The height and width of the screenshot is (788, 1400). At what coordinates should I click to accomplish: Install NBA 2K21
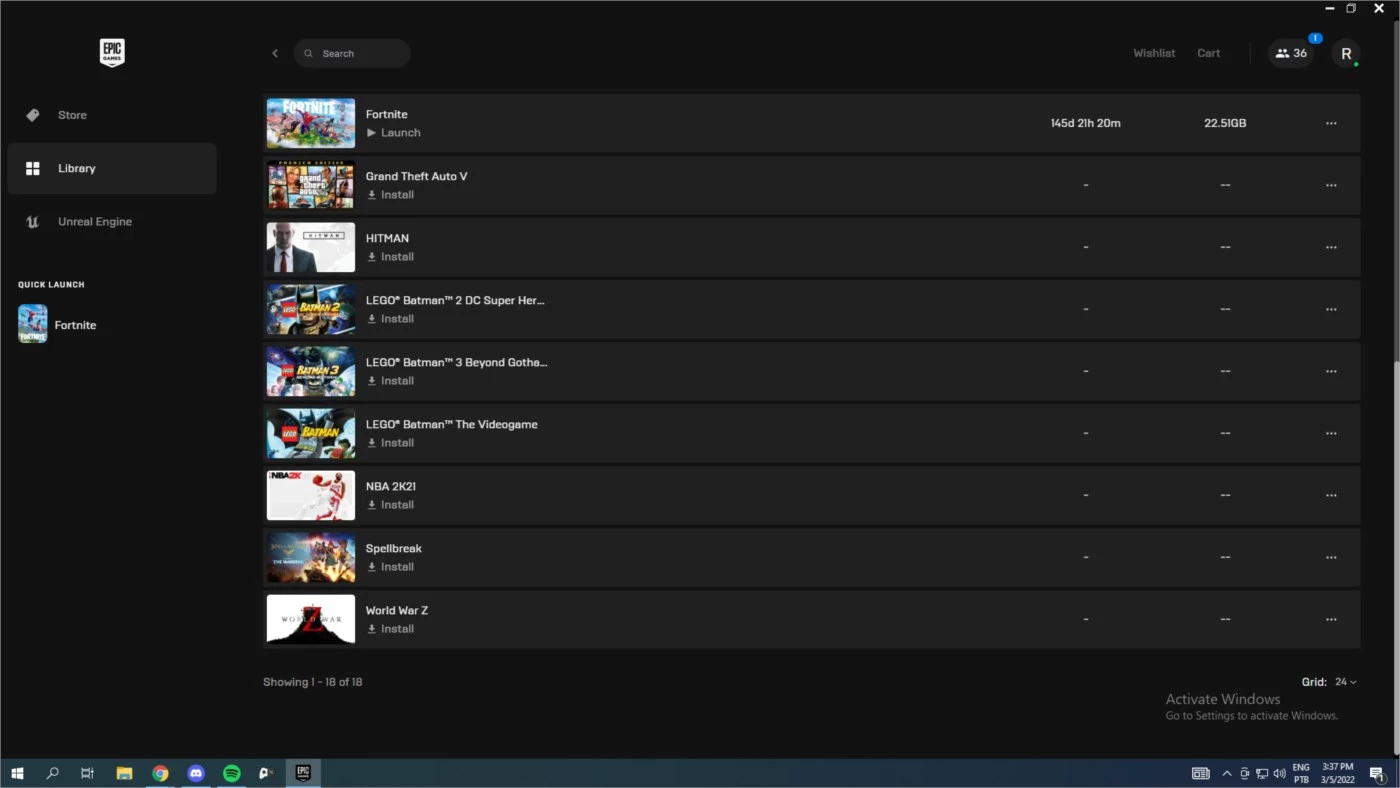390,505
